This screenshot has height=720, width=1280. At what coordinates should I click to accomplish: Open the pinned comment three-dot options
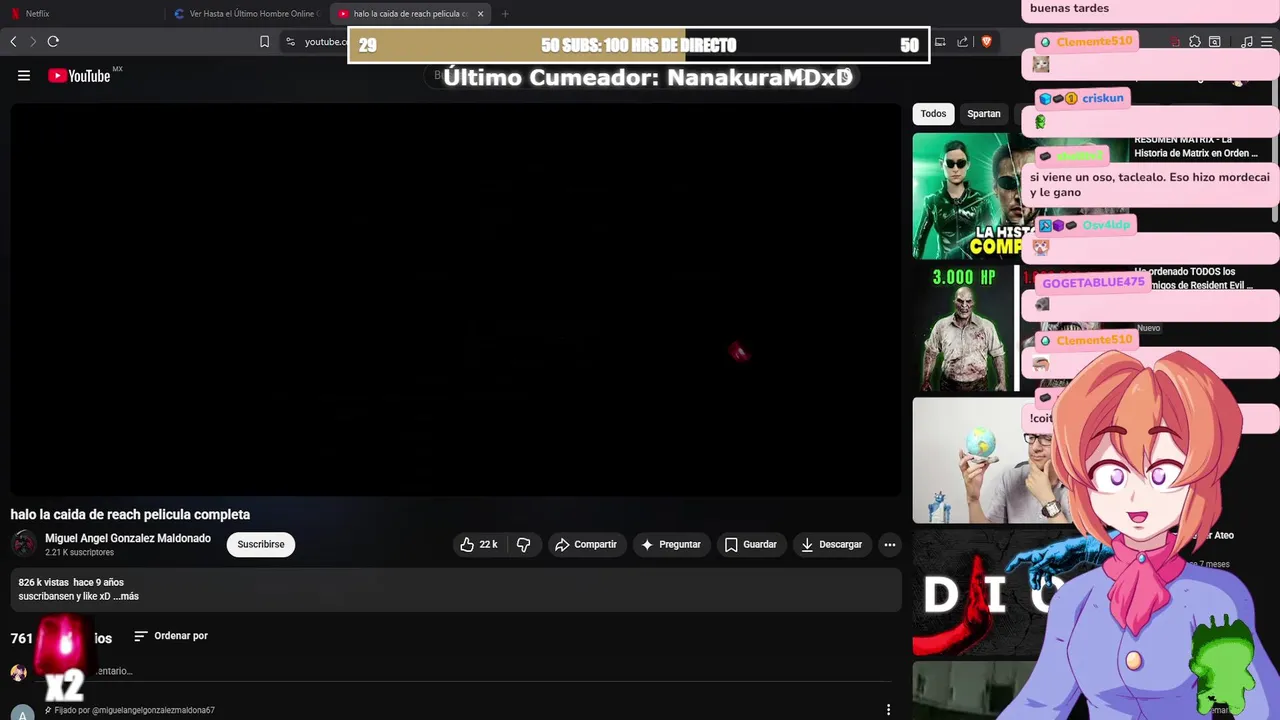(x=888, y=710)
